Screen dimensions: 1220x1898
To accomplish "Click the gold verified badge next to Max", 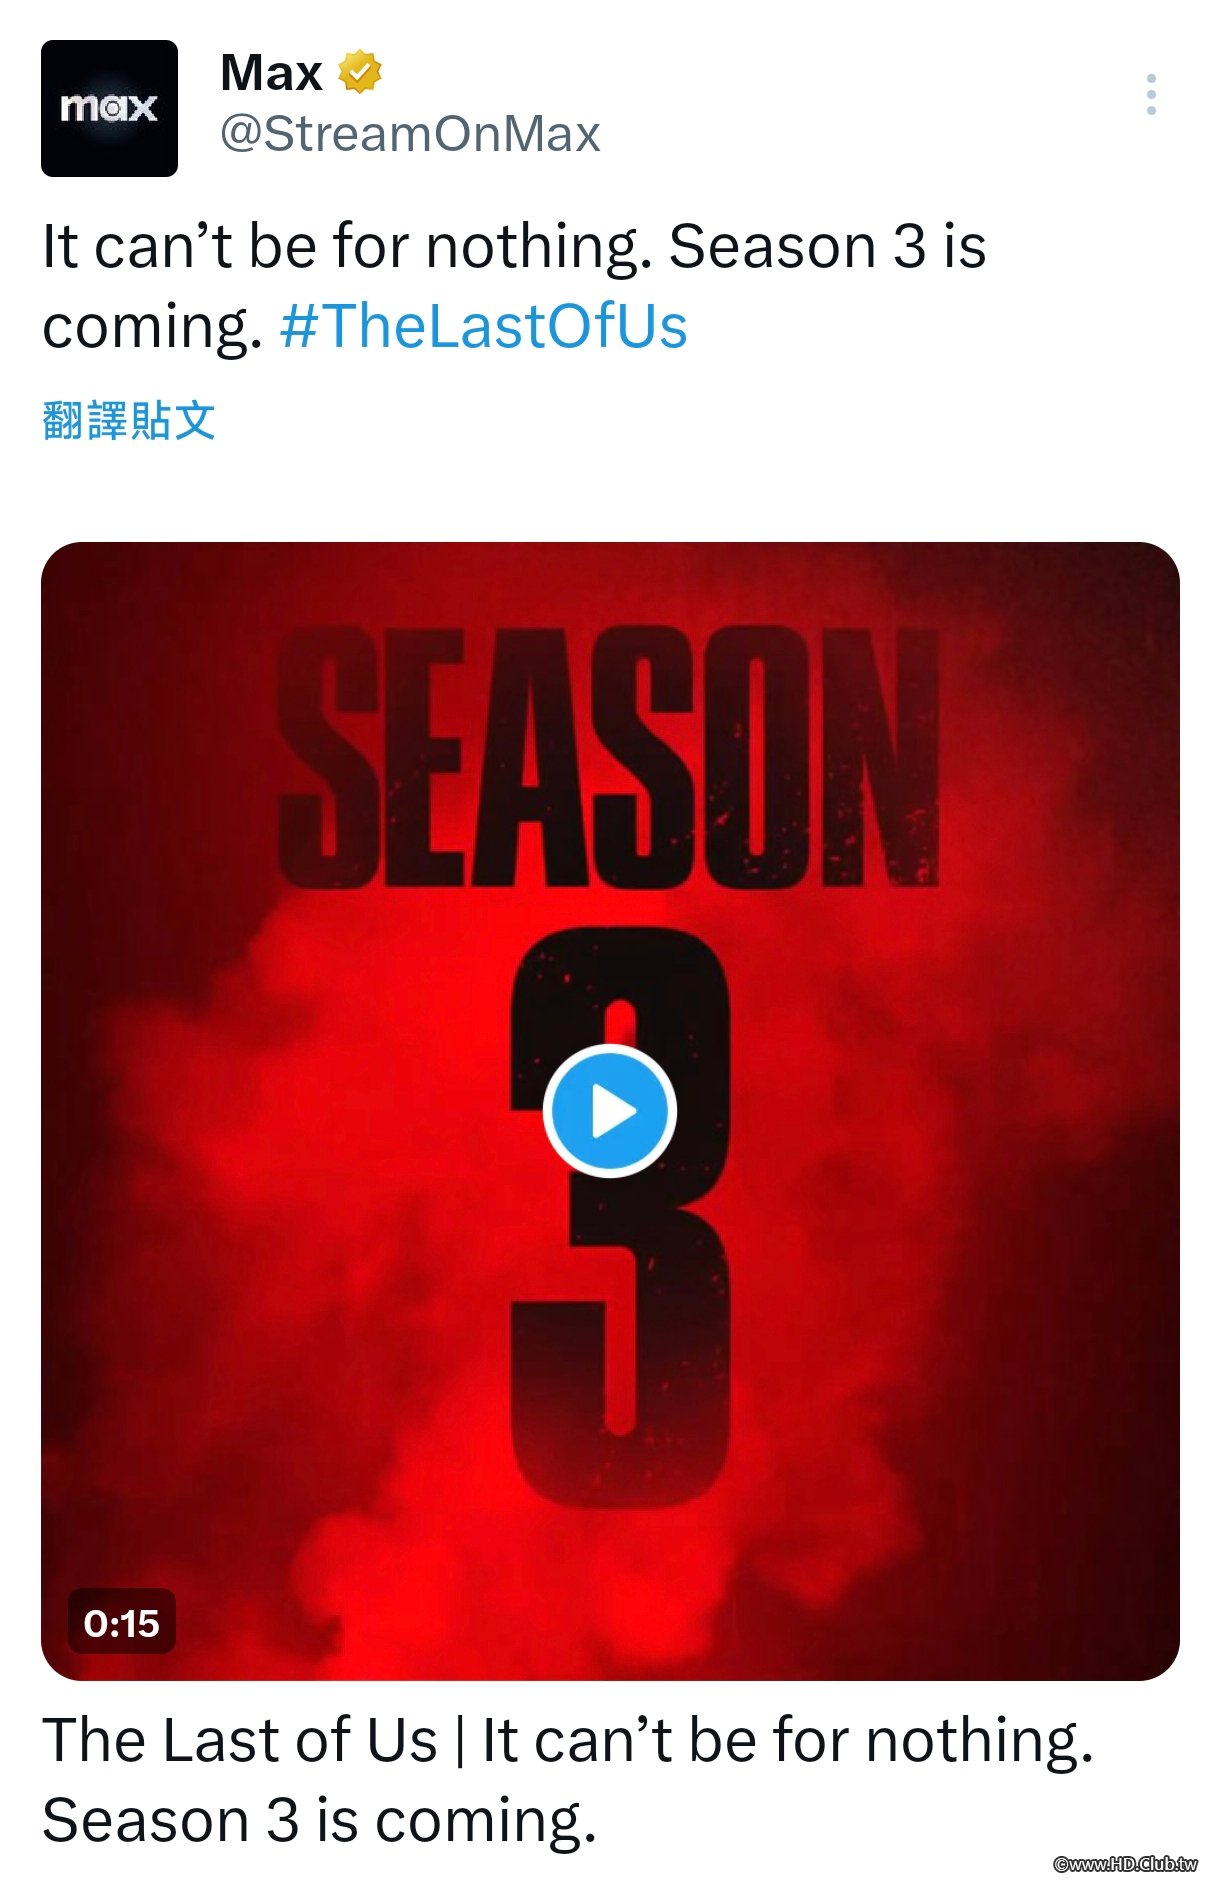I will (360, 73).
